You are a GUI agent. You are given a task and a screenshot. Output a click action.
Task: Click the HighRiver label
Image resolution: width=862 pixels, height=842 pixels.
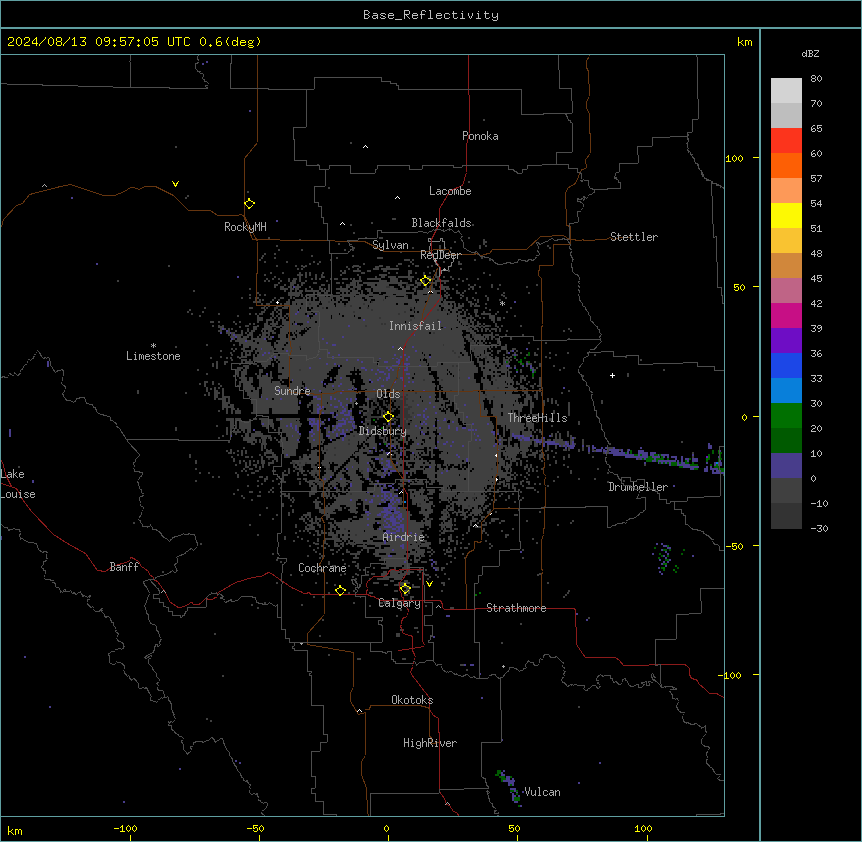tap(430, 743)
